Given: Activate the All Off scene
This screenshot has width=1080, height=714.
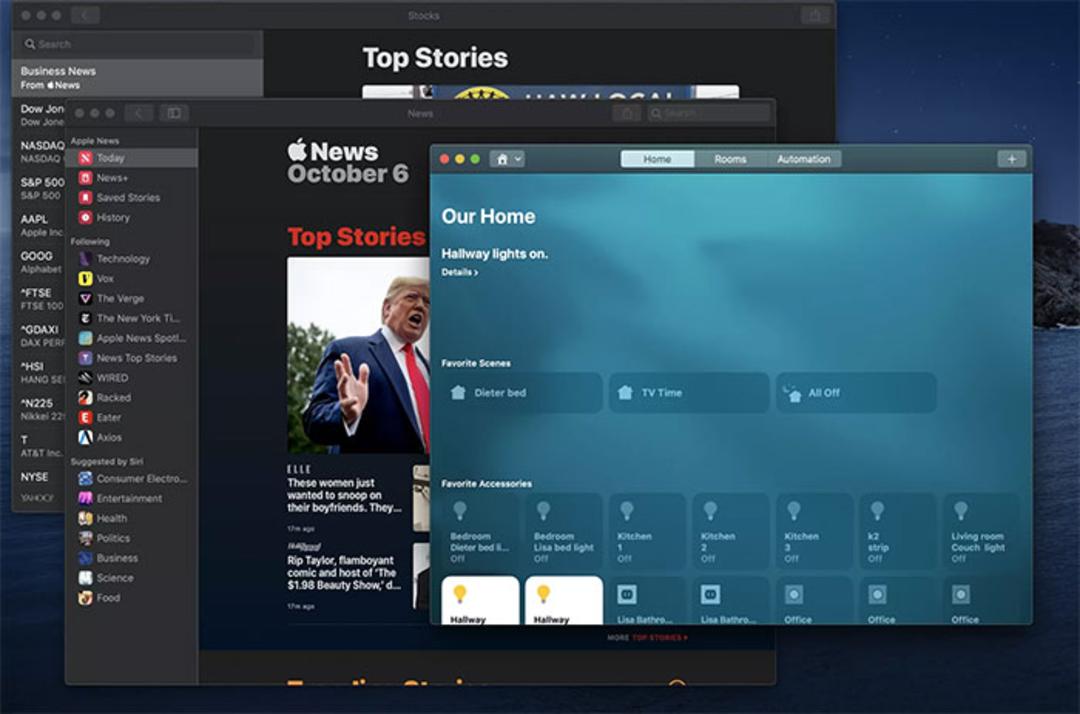Looking at the screenshot, I should (x=856, y=392).
